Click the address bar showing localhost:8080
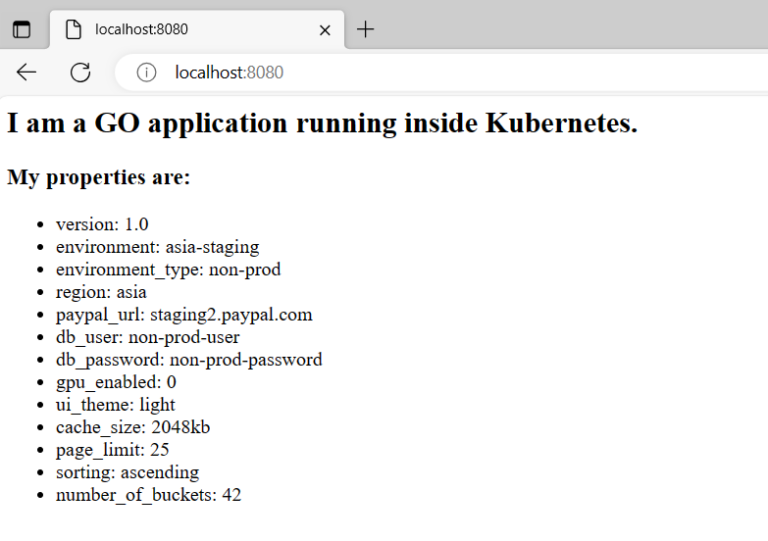 400,72
